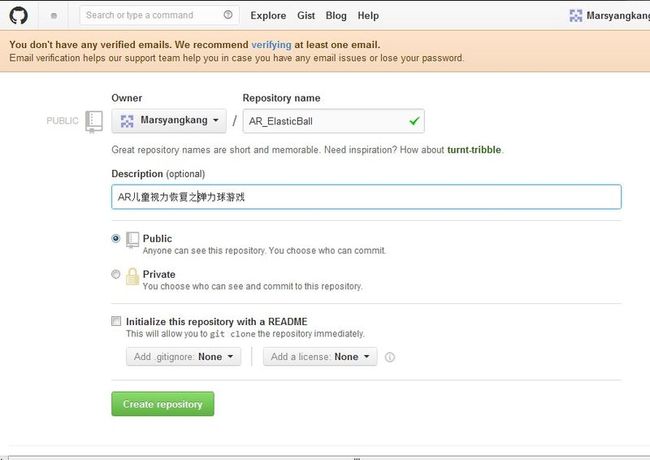Open the Explore menu item
Image resolution: width=650 pixels, height=460 pixels.
coord(268,16)
